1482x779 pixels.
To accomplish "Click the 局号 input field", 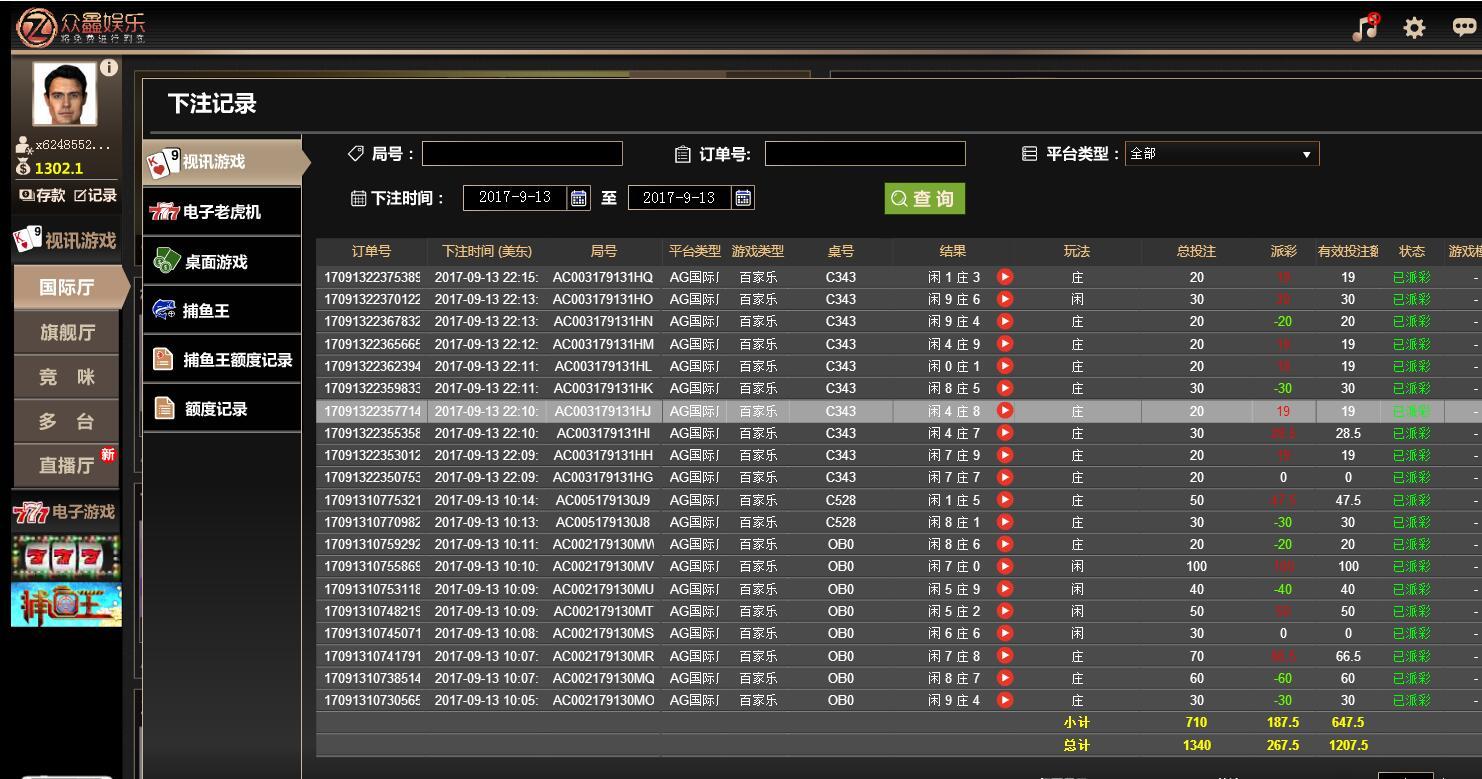I will pos(522,154).
